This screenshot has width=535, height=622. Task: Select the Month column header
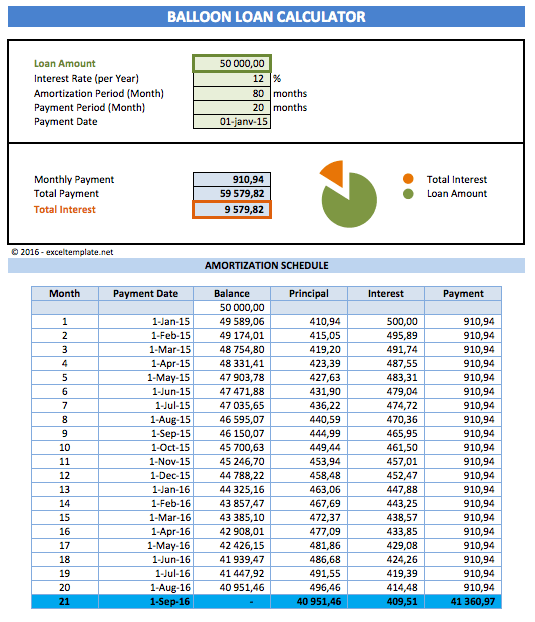point(65,294)
